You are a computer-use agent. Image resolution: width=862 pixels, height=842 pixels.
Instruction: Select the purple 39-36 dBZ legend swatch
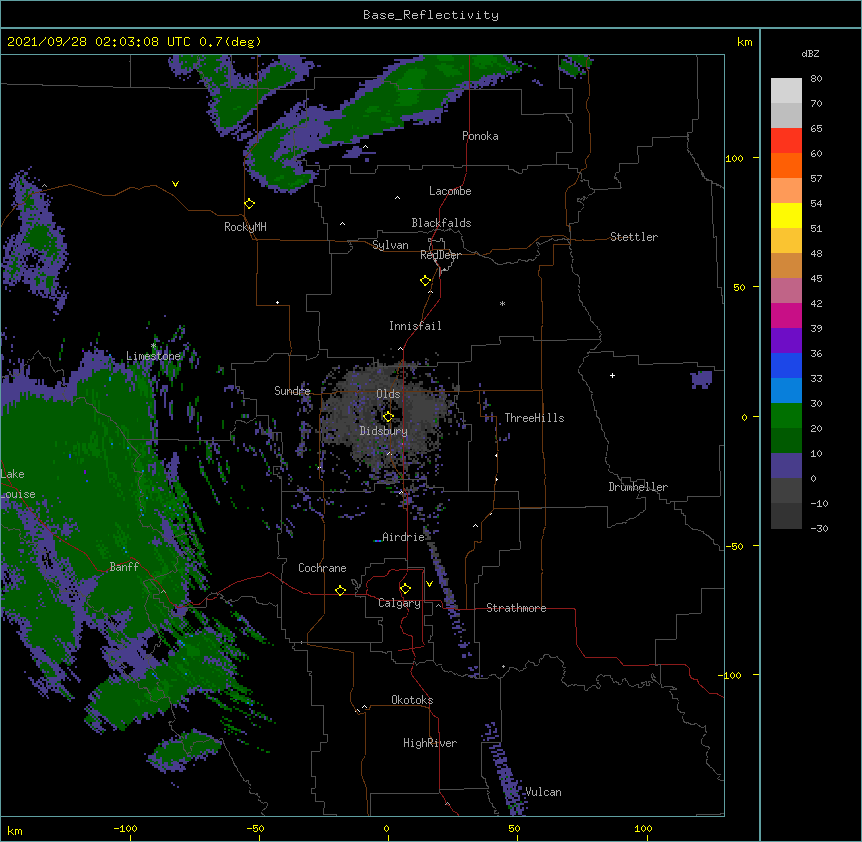(x=786, y=340)
